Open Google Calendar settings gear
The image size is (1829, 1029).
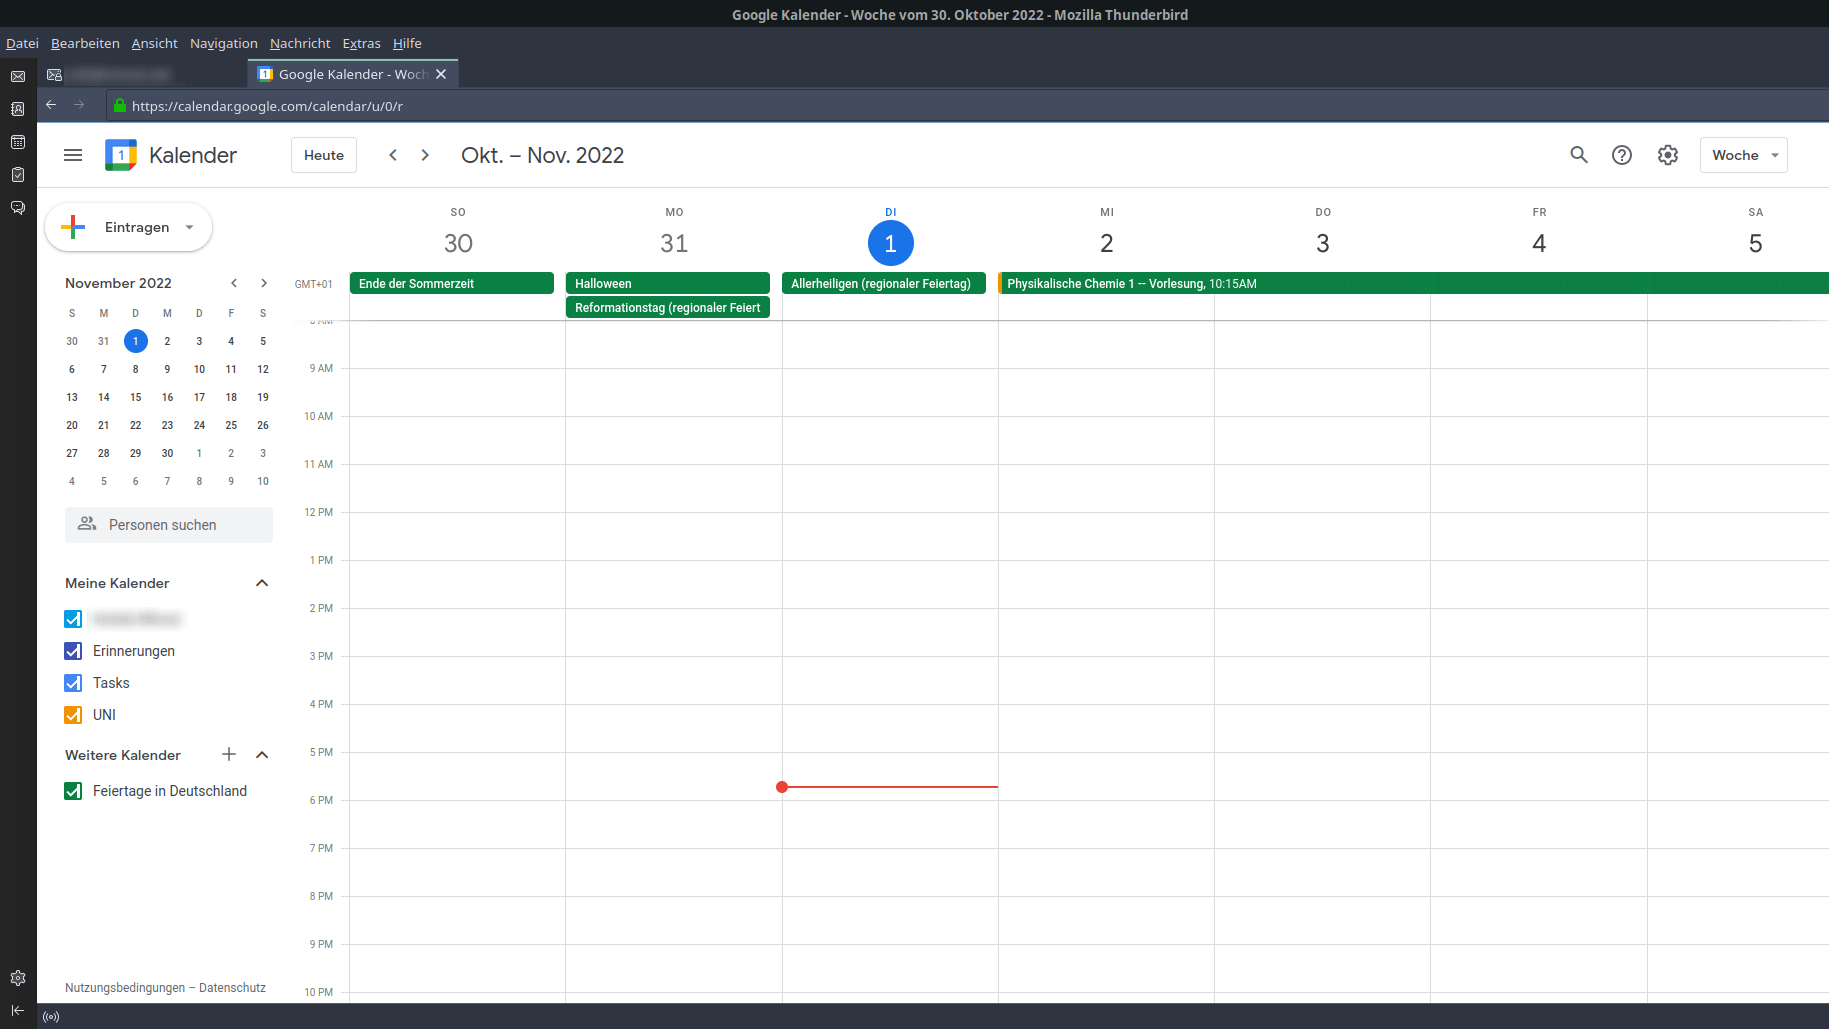point(1668,155)
